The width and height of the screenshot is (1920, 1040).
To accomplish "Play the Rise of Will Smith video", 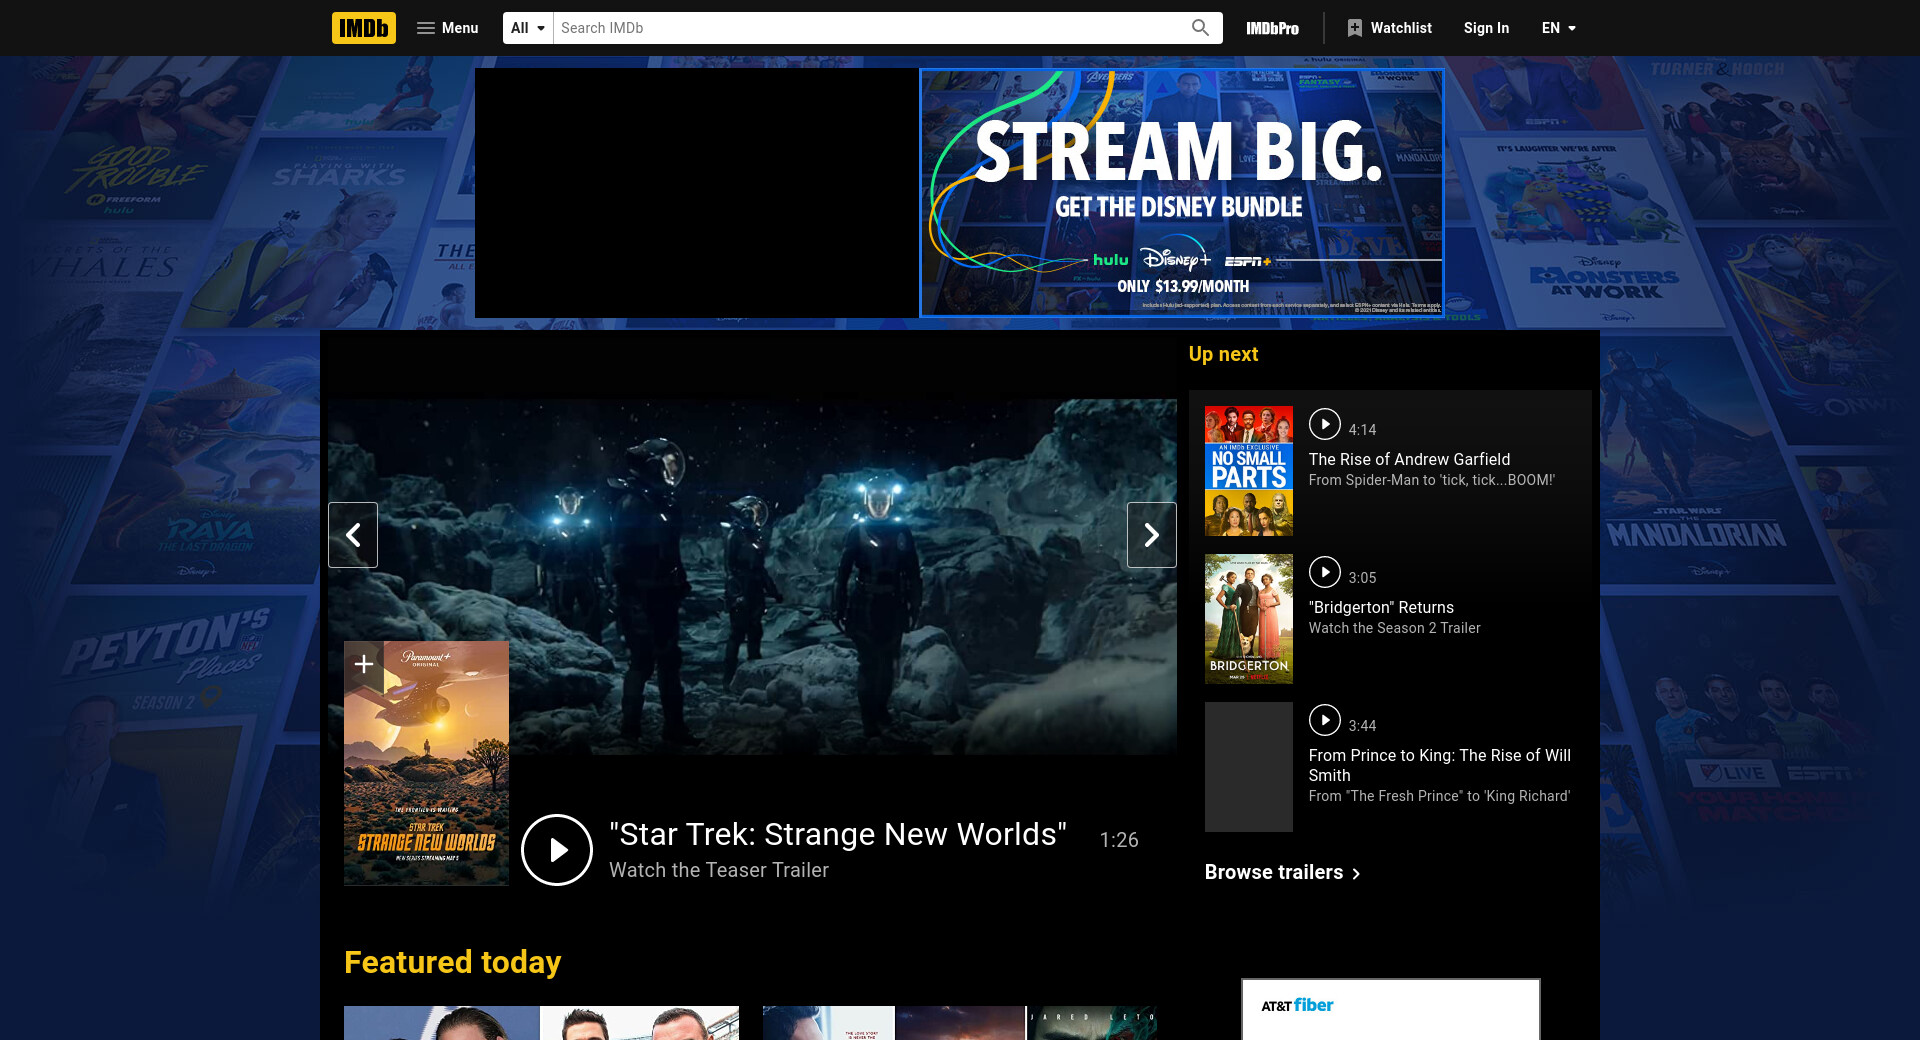I will 1324,720.
